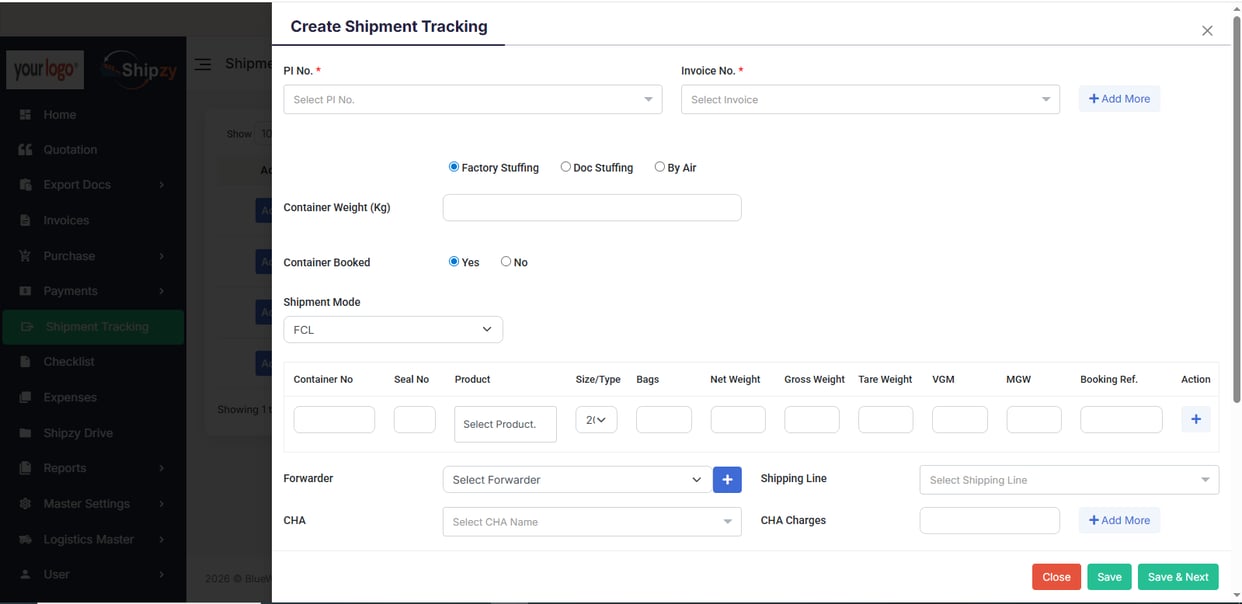The image size is (1242, 604).
Task: Click the Quotation sidebar icon
Action: pyautogui.click(x=25, y=150)
